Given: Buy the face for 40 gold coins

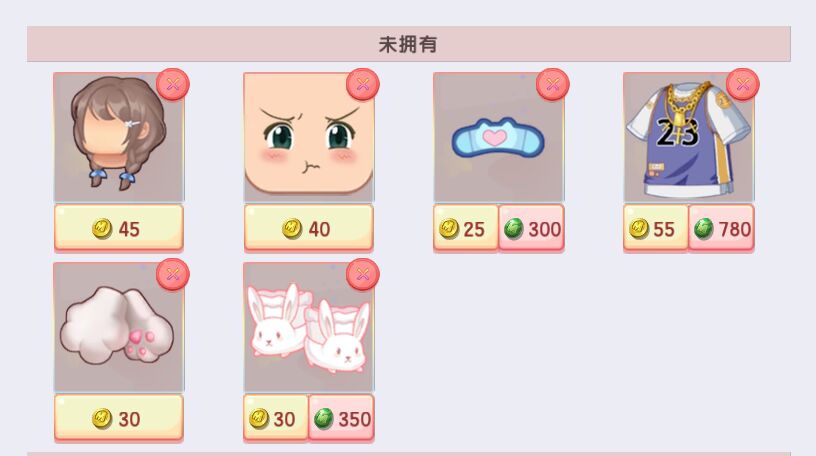Looking at the screenshot, I should pyautogui.click(x=309, y=228).
